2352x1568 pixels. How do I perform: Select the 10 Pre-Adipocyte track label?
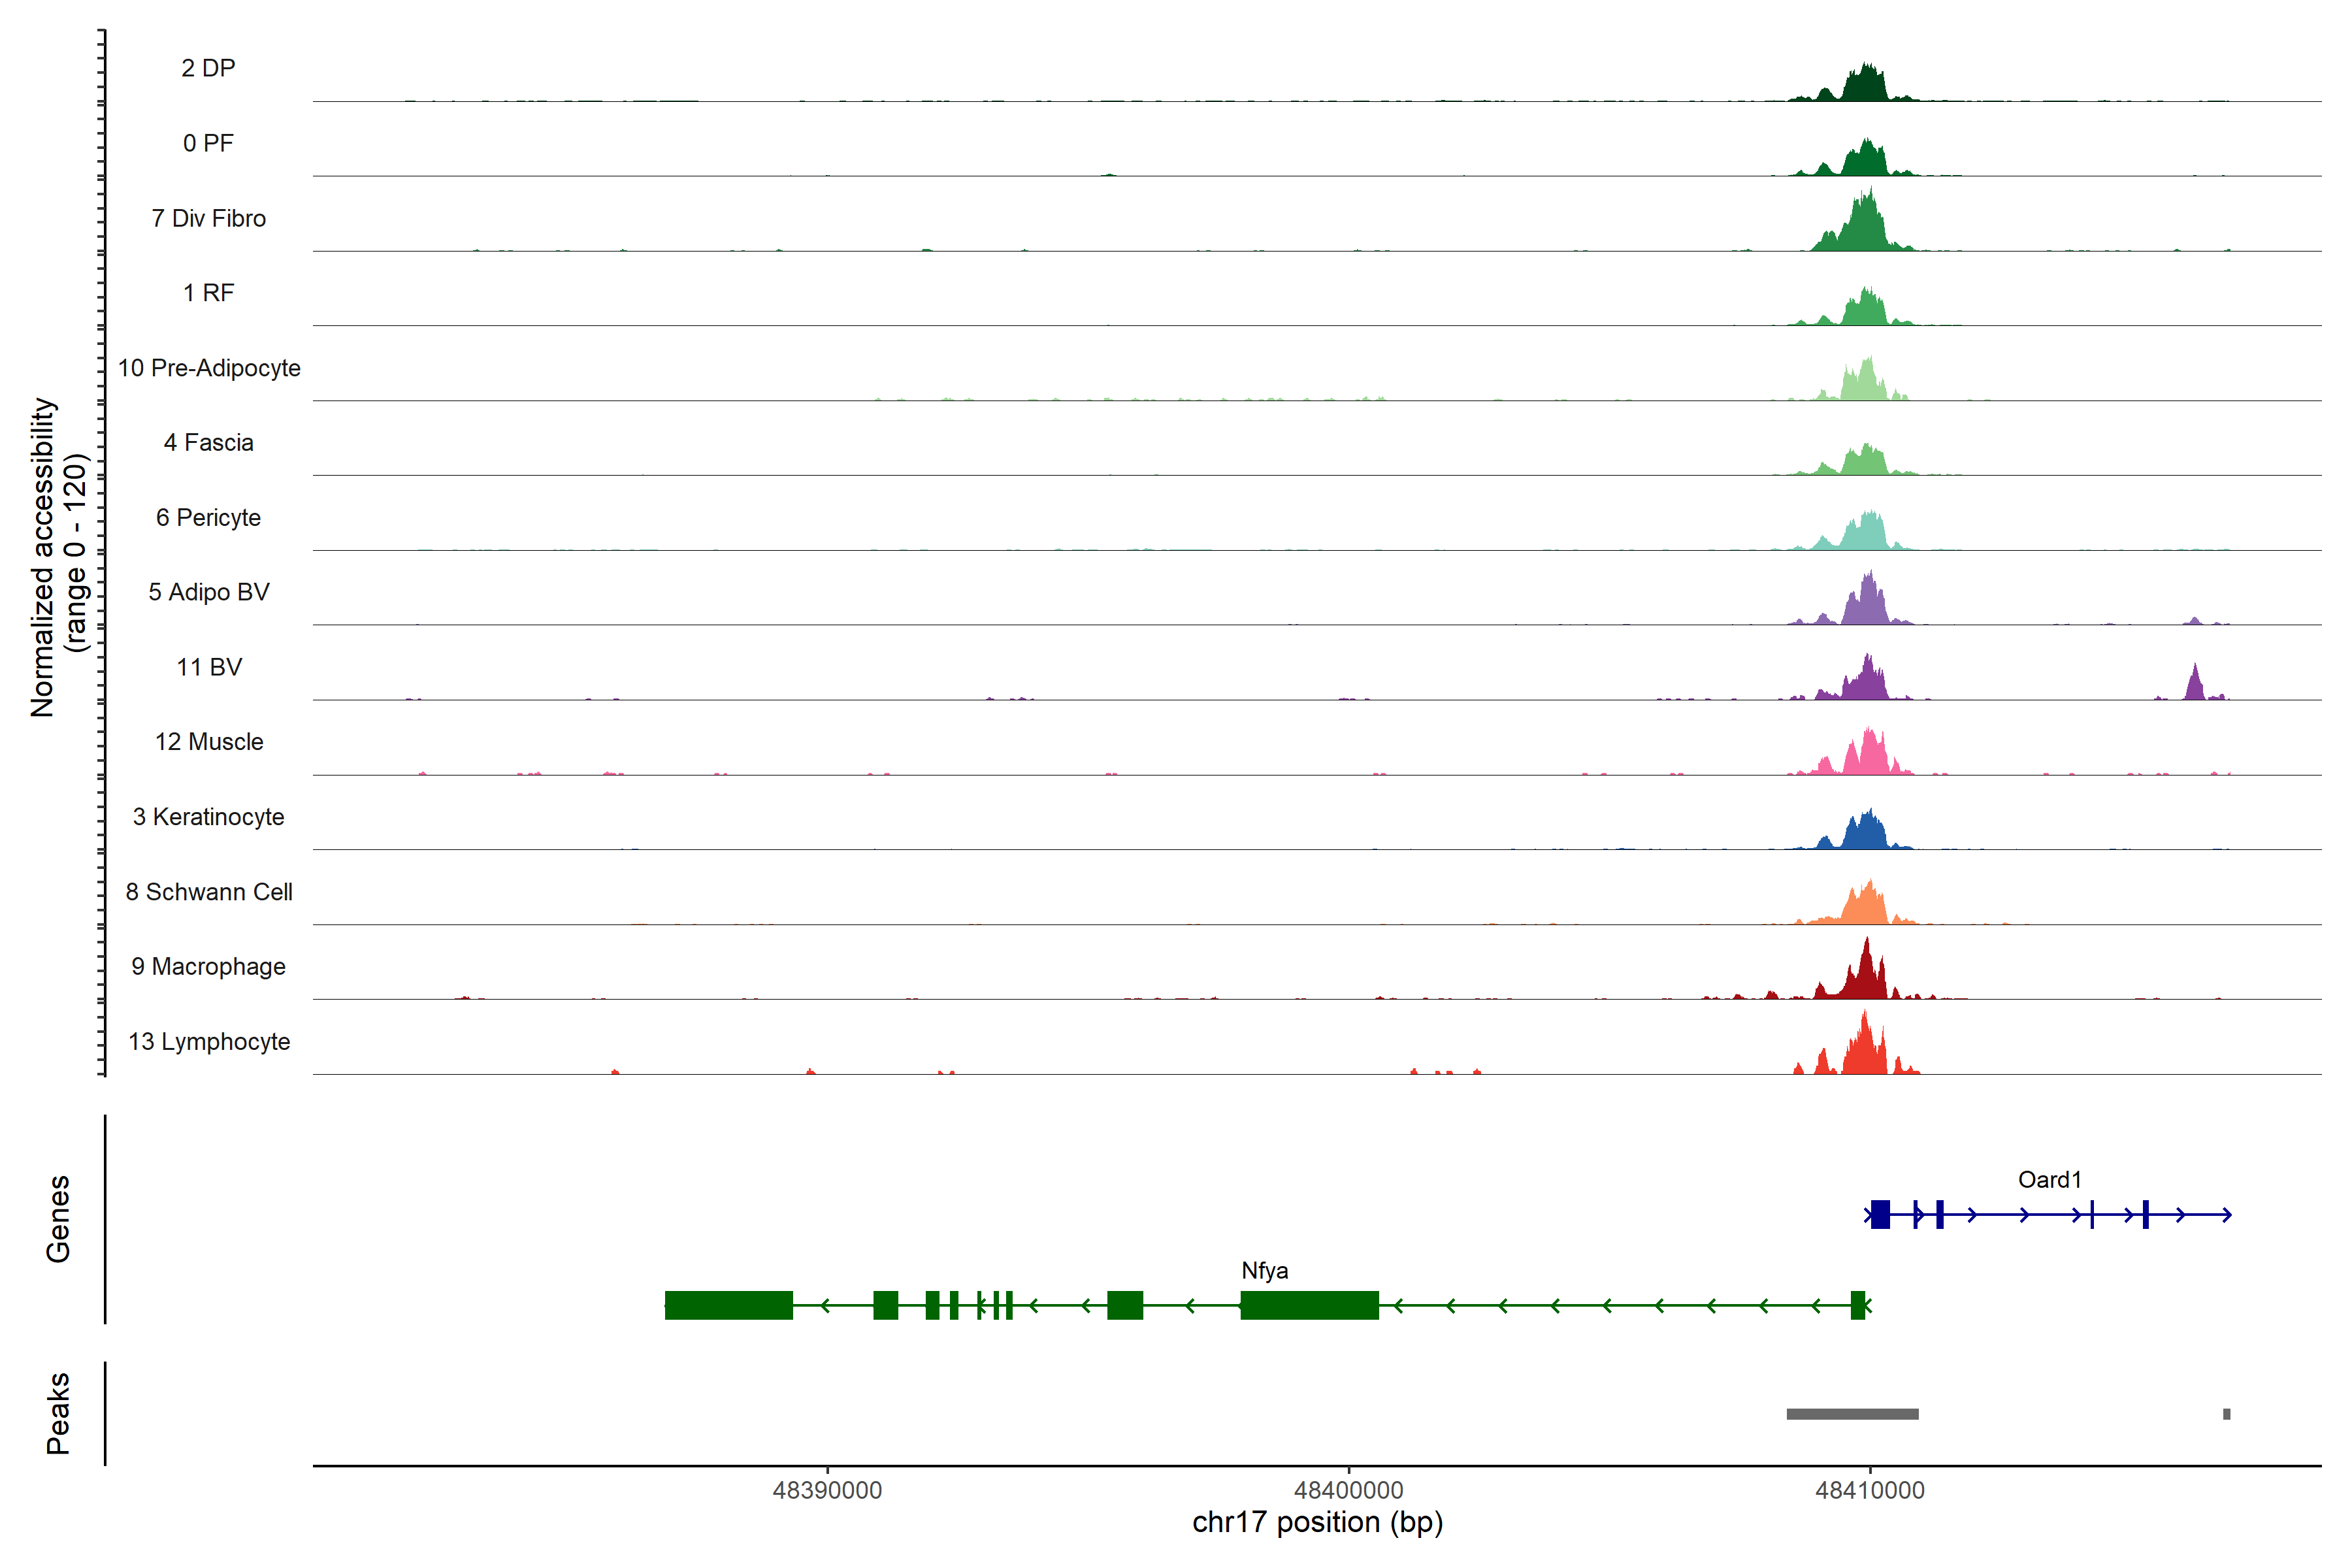point(209,368)
